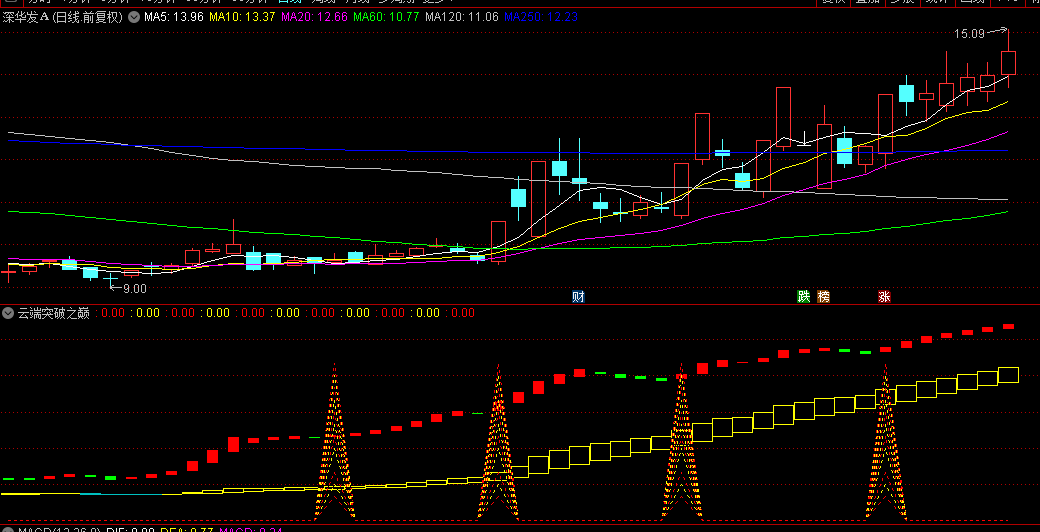Click the 9.00 low price label
Image resolution: width=1040 pixels, height=532 pixels.
135,289
